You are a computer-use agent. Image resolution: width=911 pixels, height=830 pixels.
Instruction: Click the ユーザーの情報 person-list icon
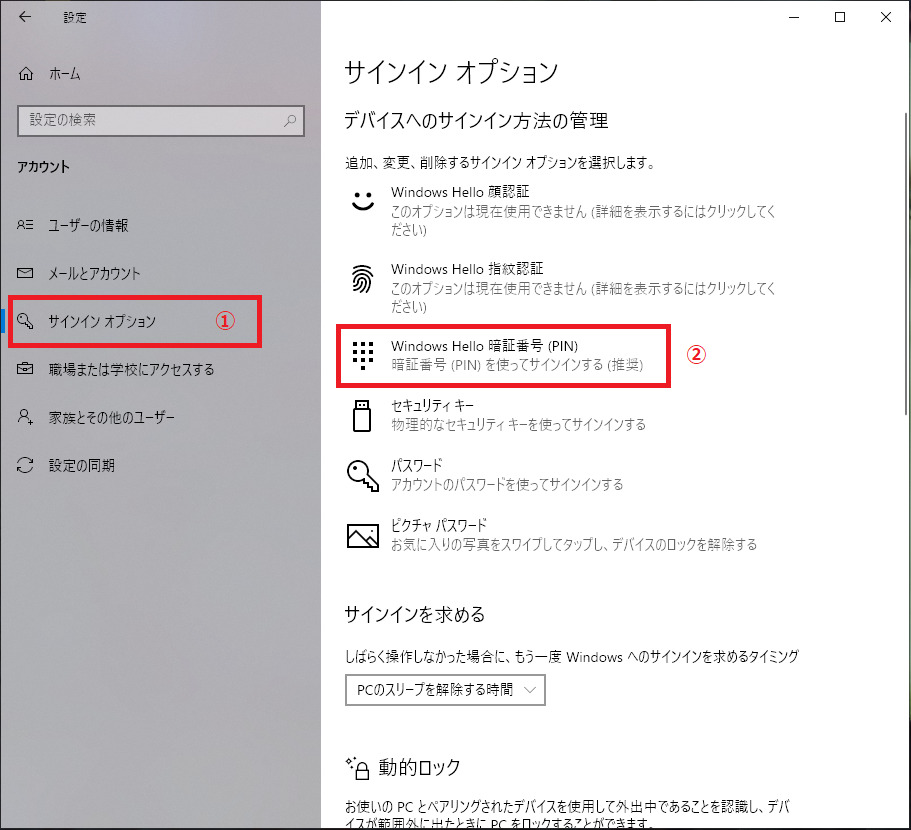25,225
